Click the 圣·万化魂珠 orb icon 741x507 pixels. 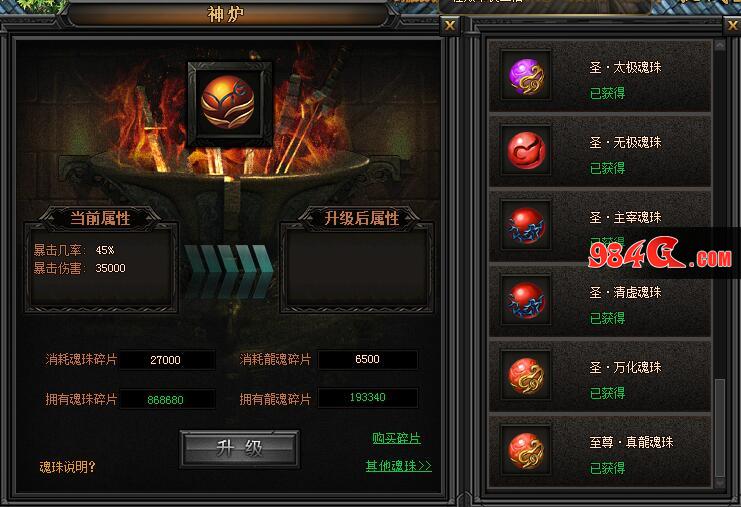click(x=526, y=375)
